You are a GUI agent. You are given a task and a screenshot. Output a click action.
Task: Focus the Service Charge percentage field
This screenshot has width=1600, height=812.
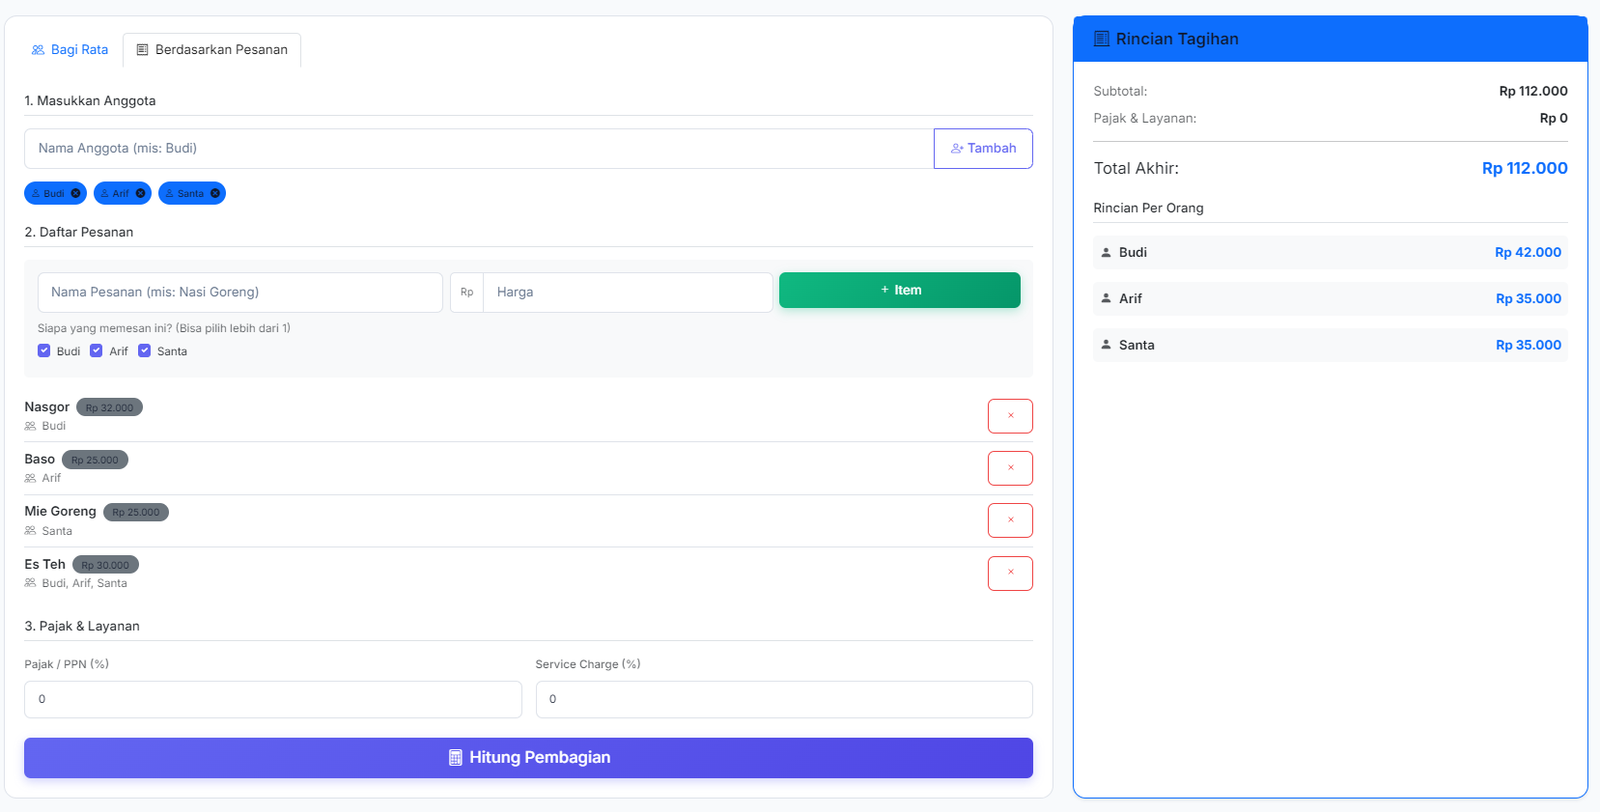pyautogui.click(x=783, y=699)
